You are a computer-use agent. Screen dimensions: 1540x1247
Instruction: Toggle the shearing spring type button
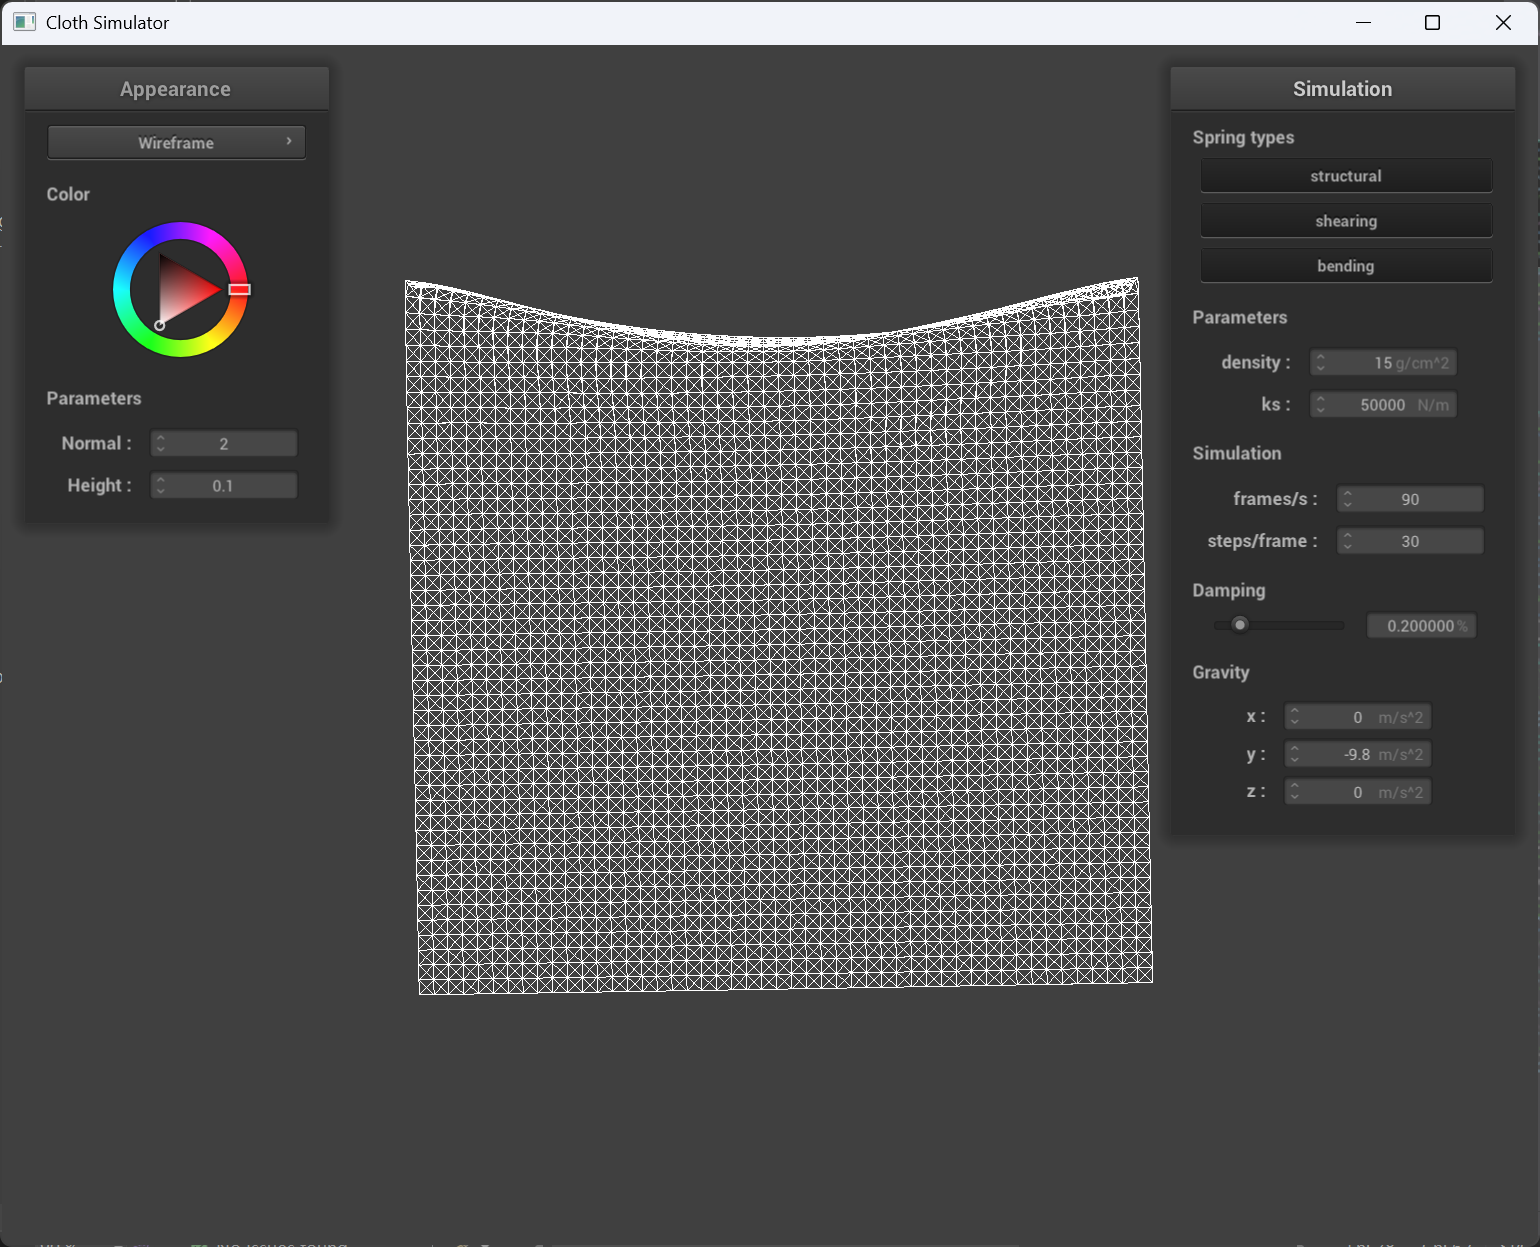(x=1346, y=221)
